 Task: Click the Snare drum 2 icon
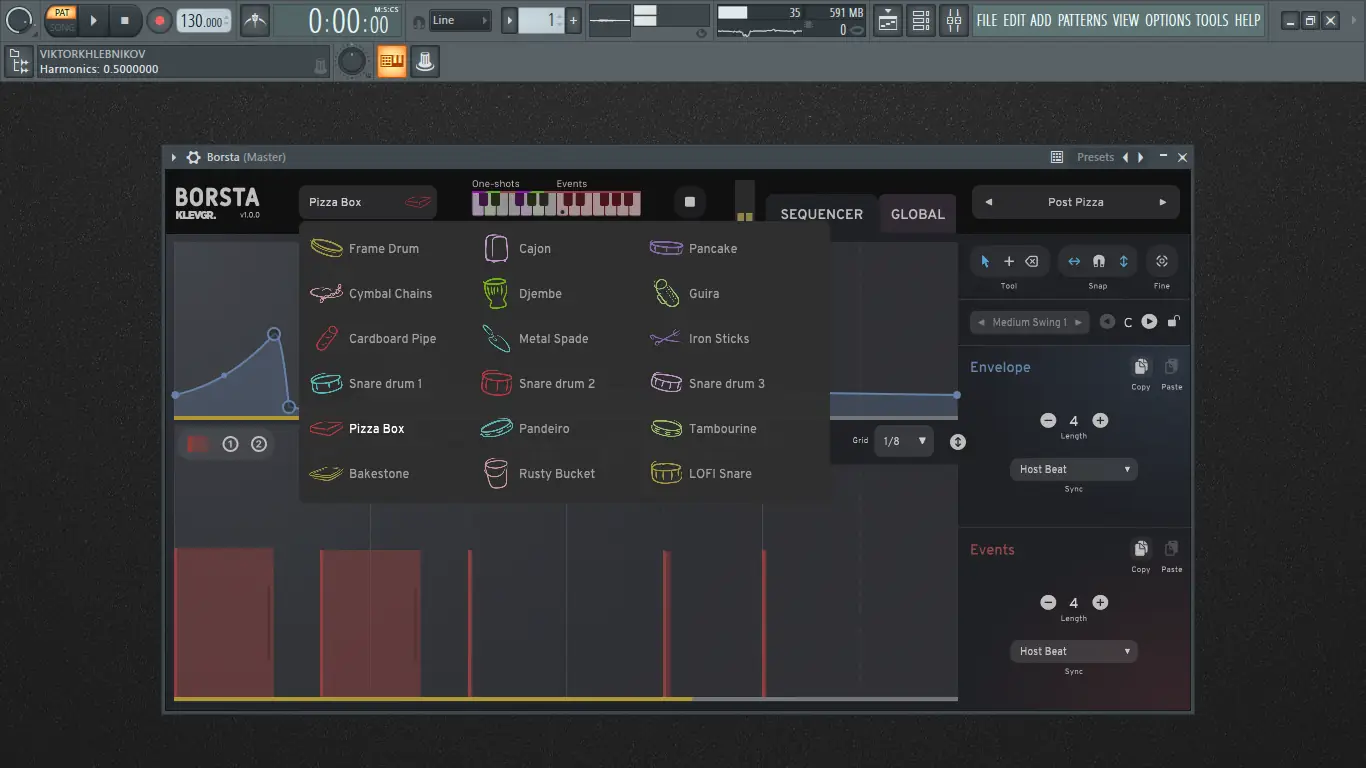(x=496, y=383)
